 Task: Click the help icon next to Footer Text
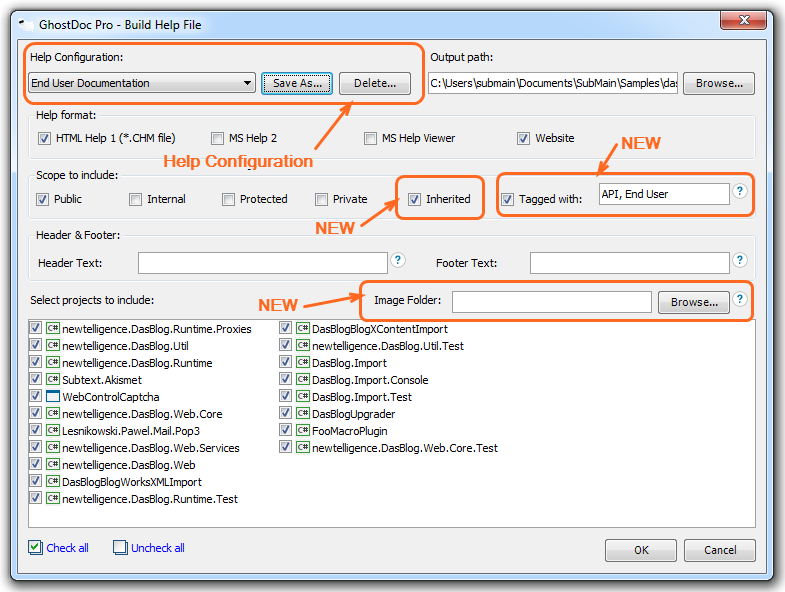pos(740,261)
